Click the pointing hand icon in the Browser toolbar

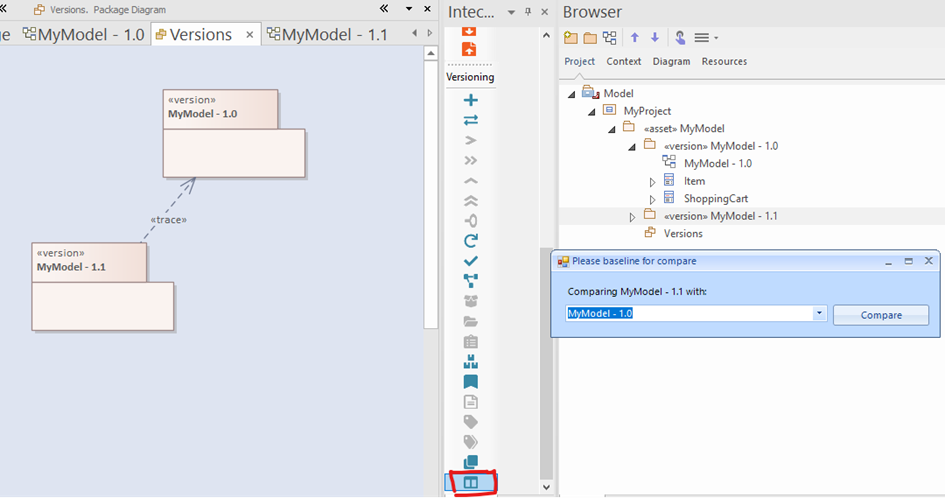(680, 38)
